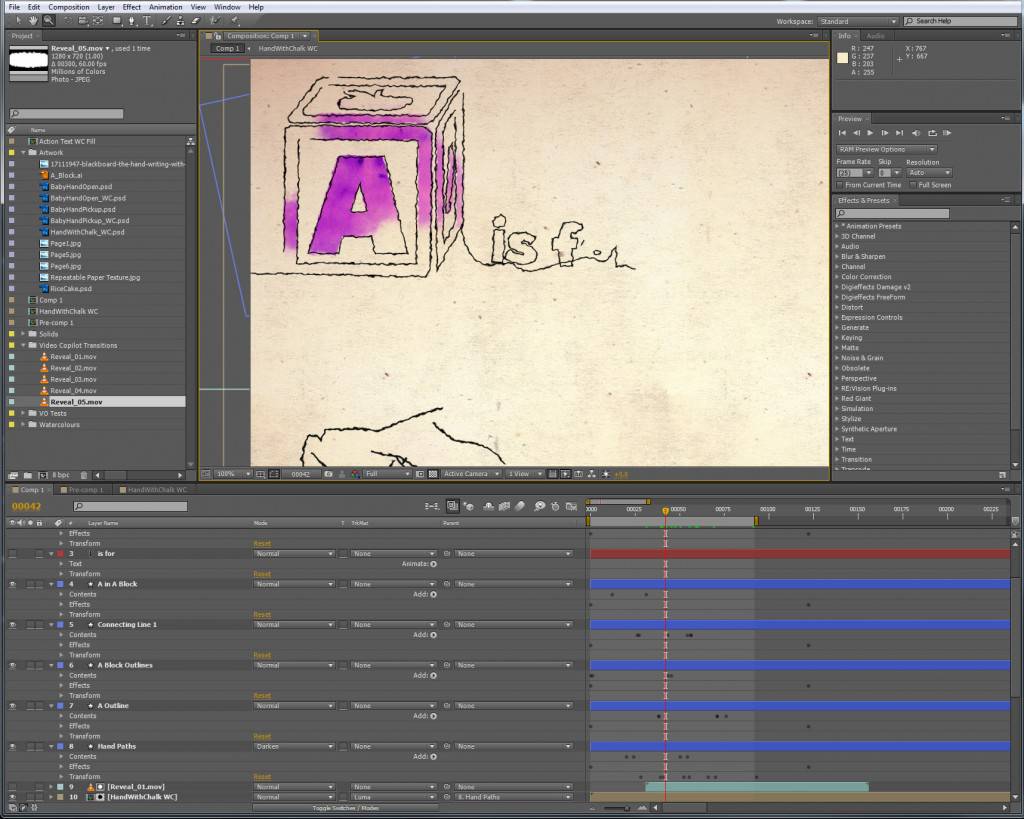Click the color swatch in the Info panel
Screen dimensions: 1024x819
point(841,57)
